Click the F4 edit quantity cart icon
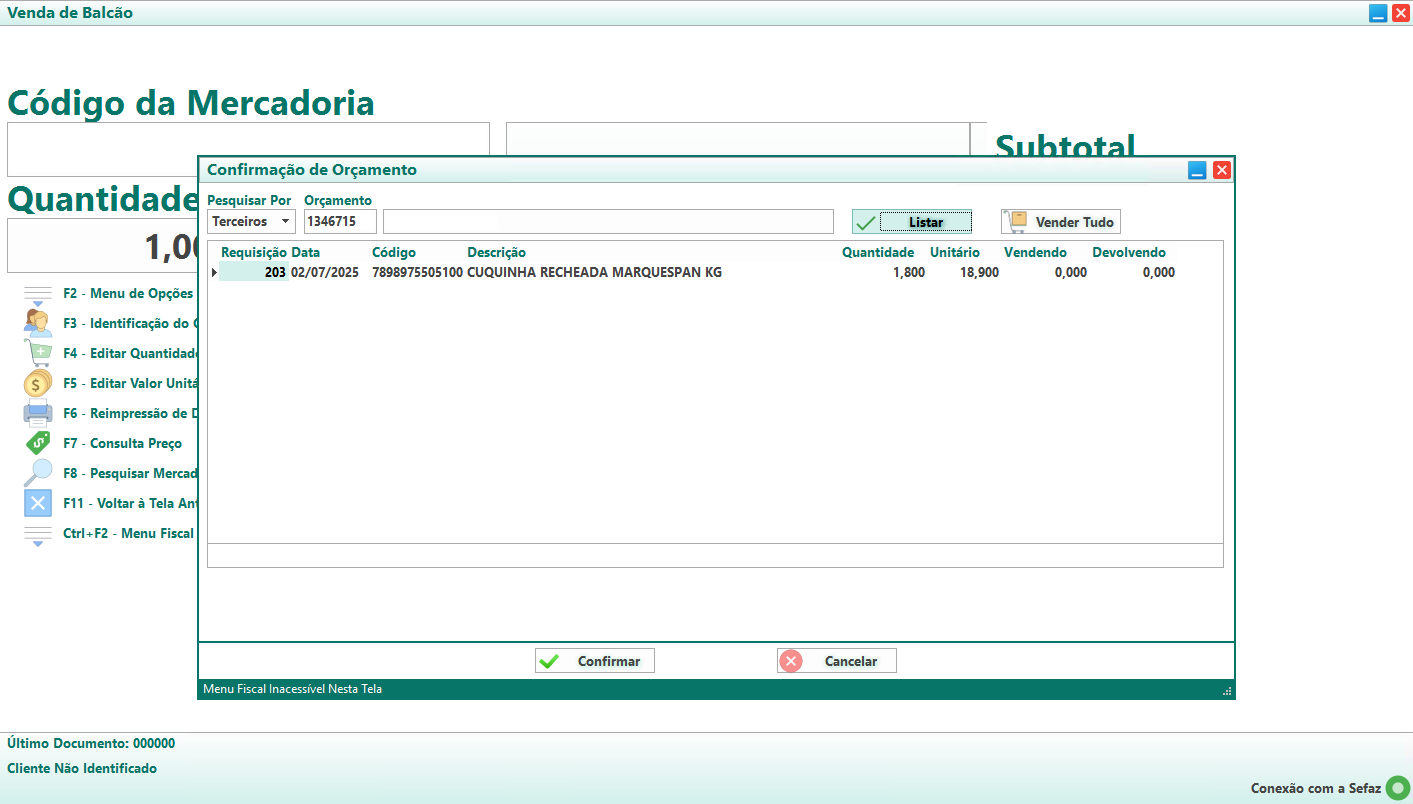Image resolution: width=1413 pixels, height=804 pixels. click(37, 353)
